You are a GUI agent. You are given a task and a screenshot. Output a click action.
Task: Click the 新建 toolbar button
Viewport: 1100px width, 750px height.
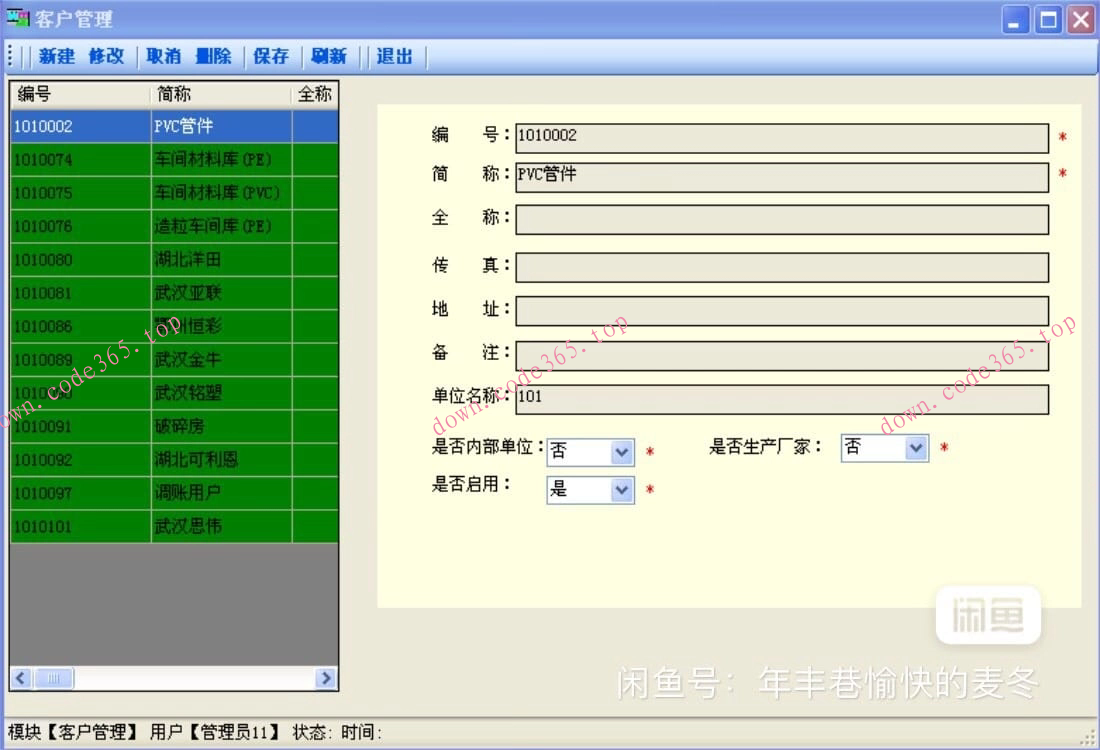[x=57, y=57]
